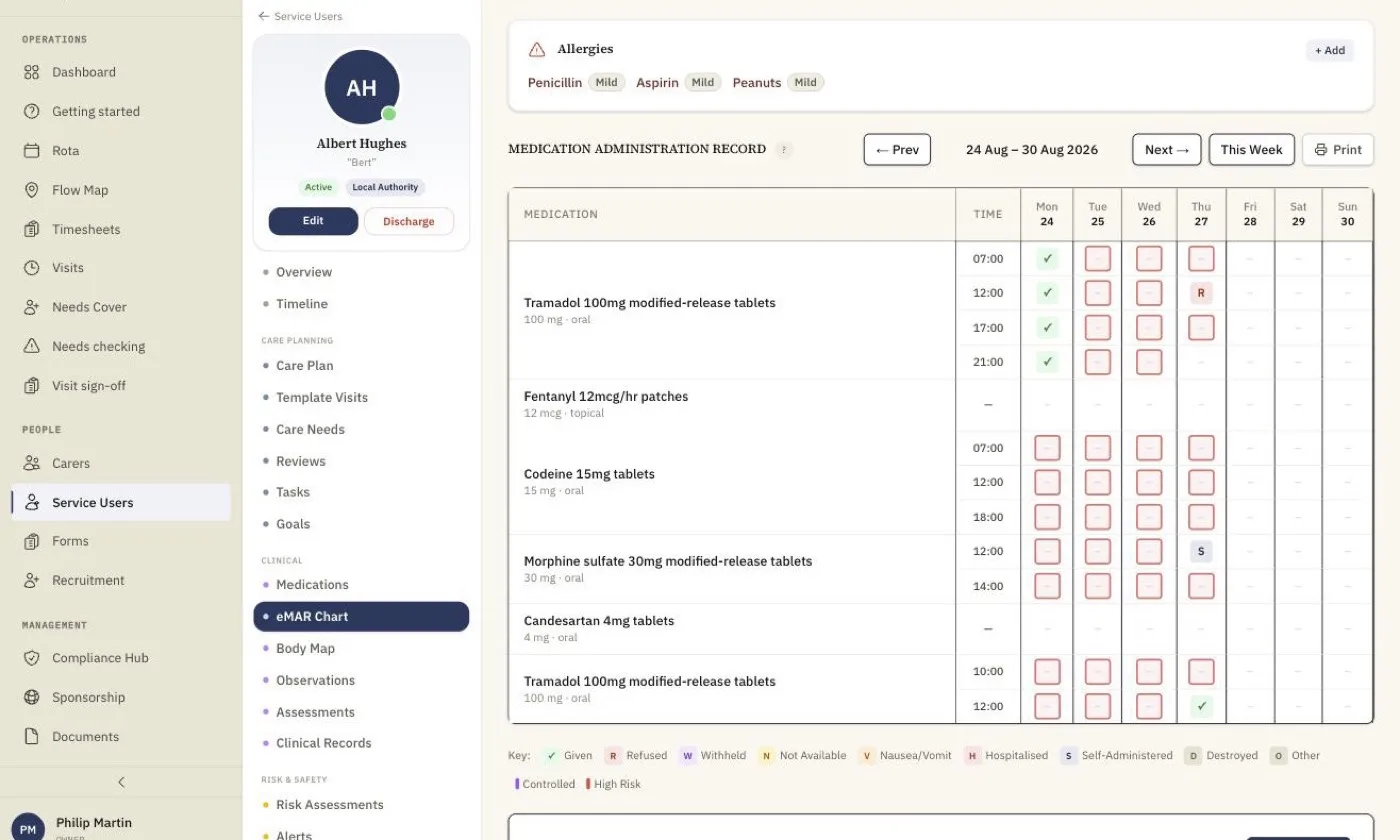
Task: Select the Documents file icon
Action: click(32, 737)
